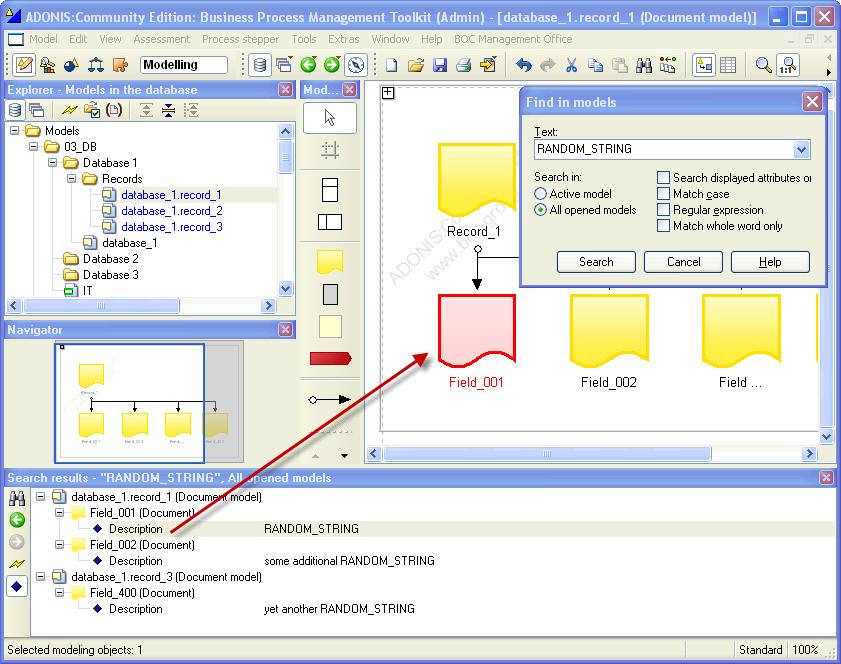841x664 pixels.
Task: Close the Explorer panel
Action: pos(286,90)
